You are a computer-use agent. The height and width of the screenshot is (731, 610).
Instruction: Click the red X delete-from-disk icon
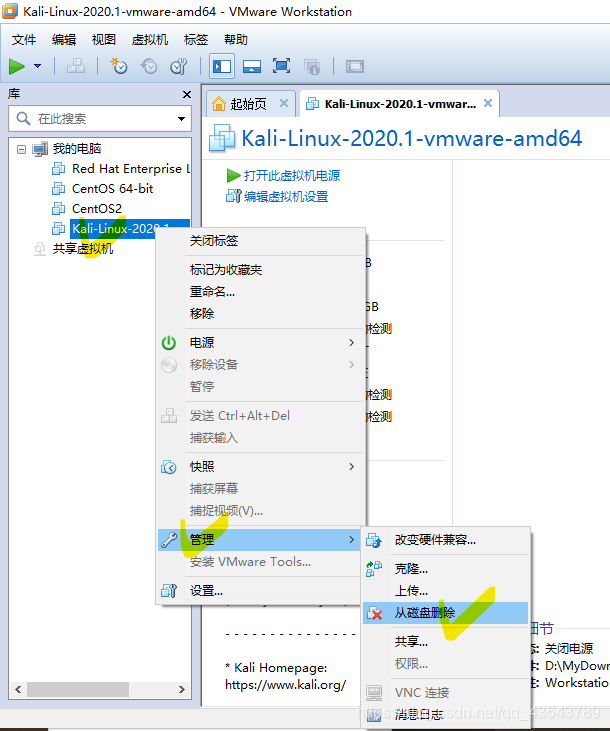pos(374,614)
